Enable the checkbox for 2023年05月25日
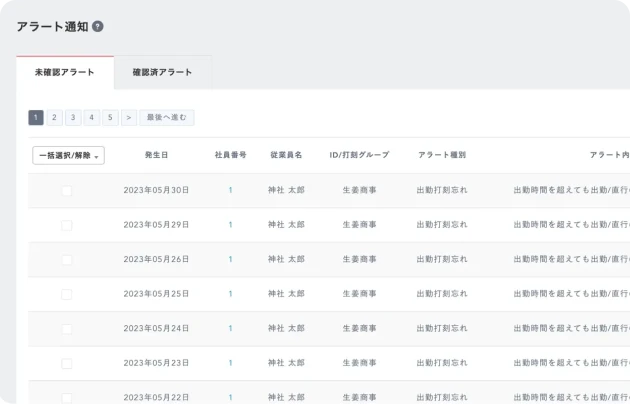This screenshot has height=404, width=630. click(66, 294)
